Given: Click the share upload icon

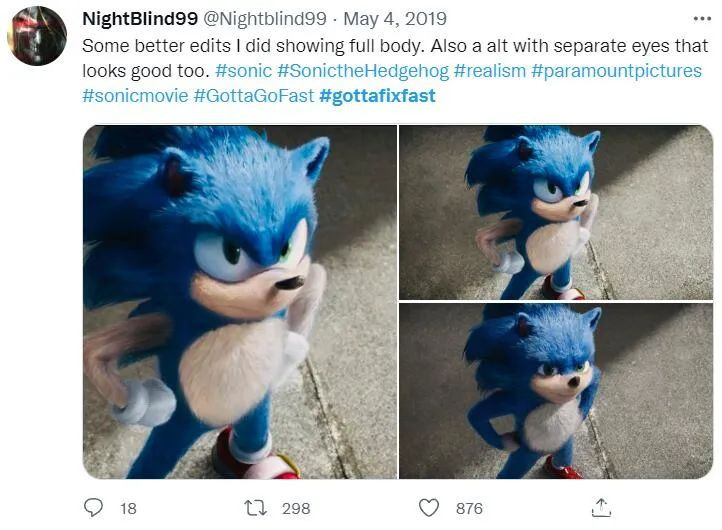Looking at the screenshot, I should tap(601, 508).
